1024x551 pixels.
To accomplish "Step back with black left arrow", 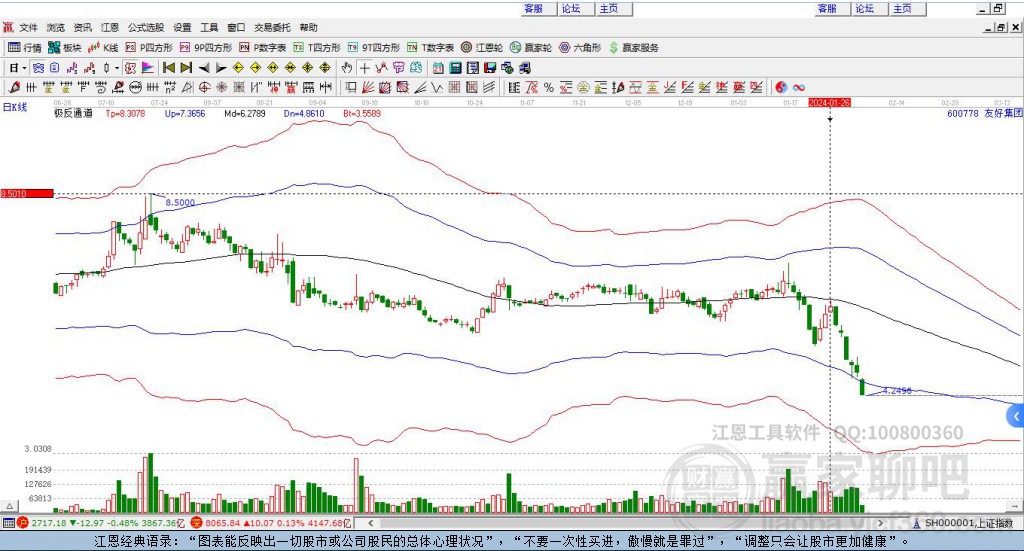I will [x=204, y=68].
